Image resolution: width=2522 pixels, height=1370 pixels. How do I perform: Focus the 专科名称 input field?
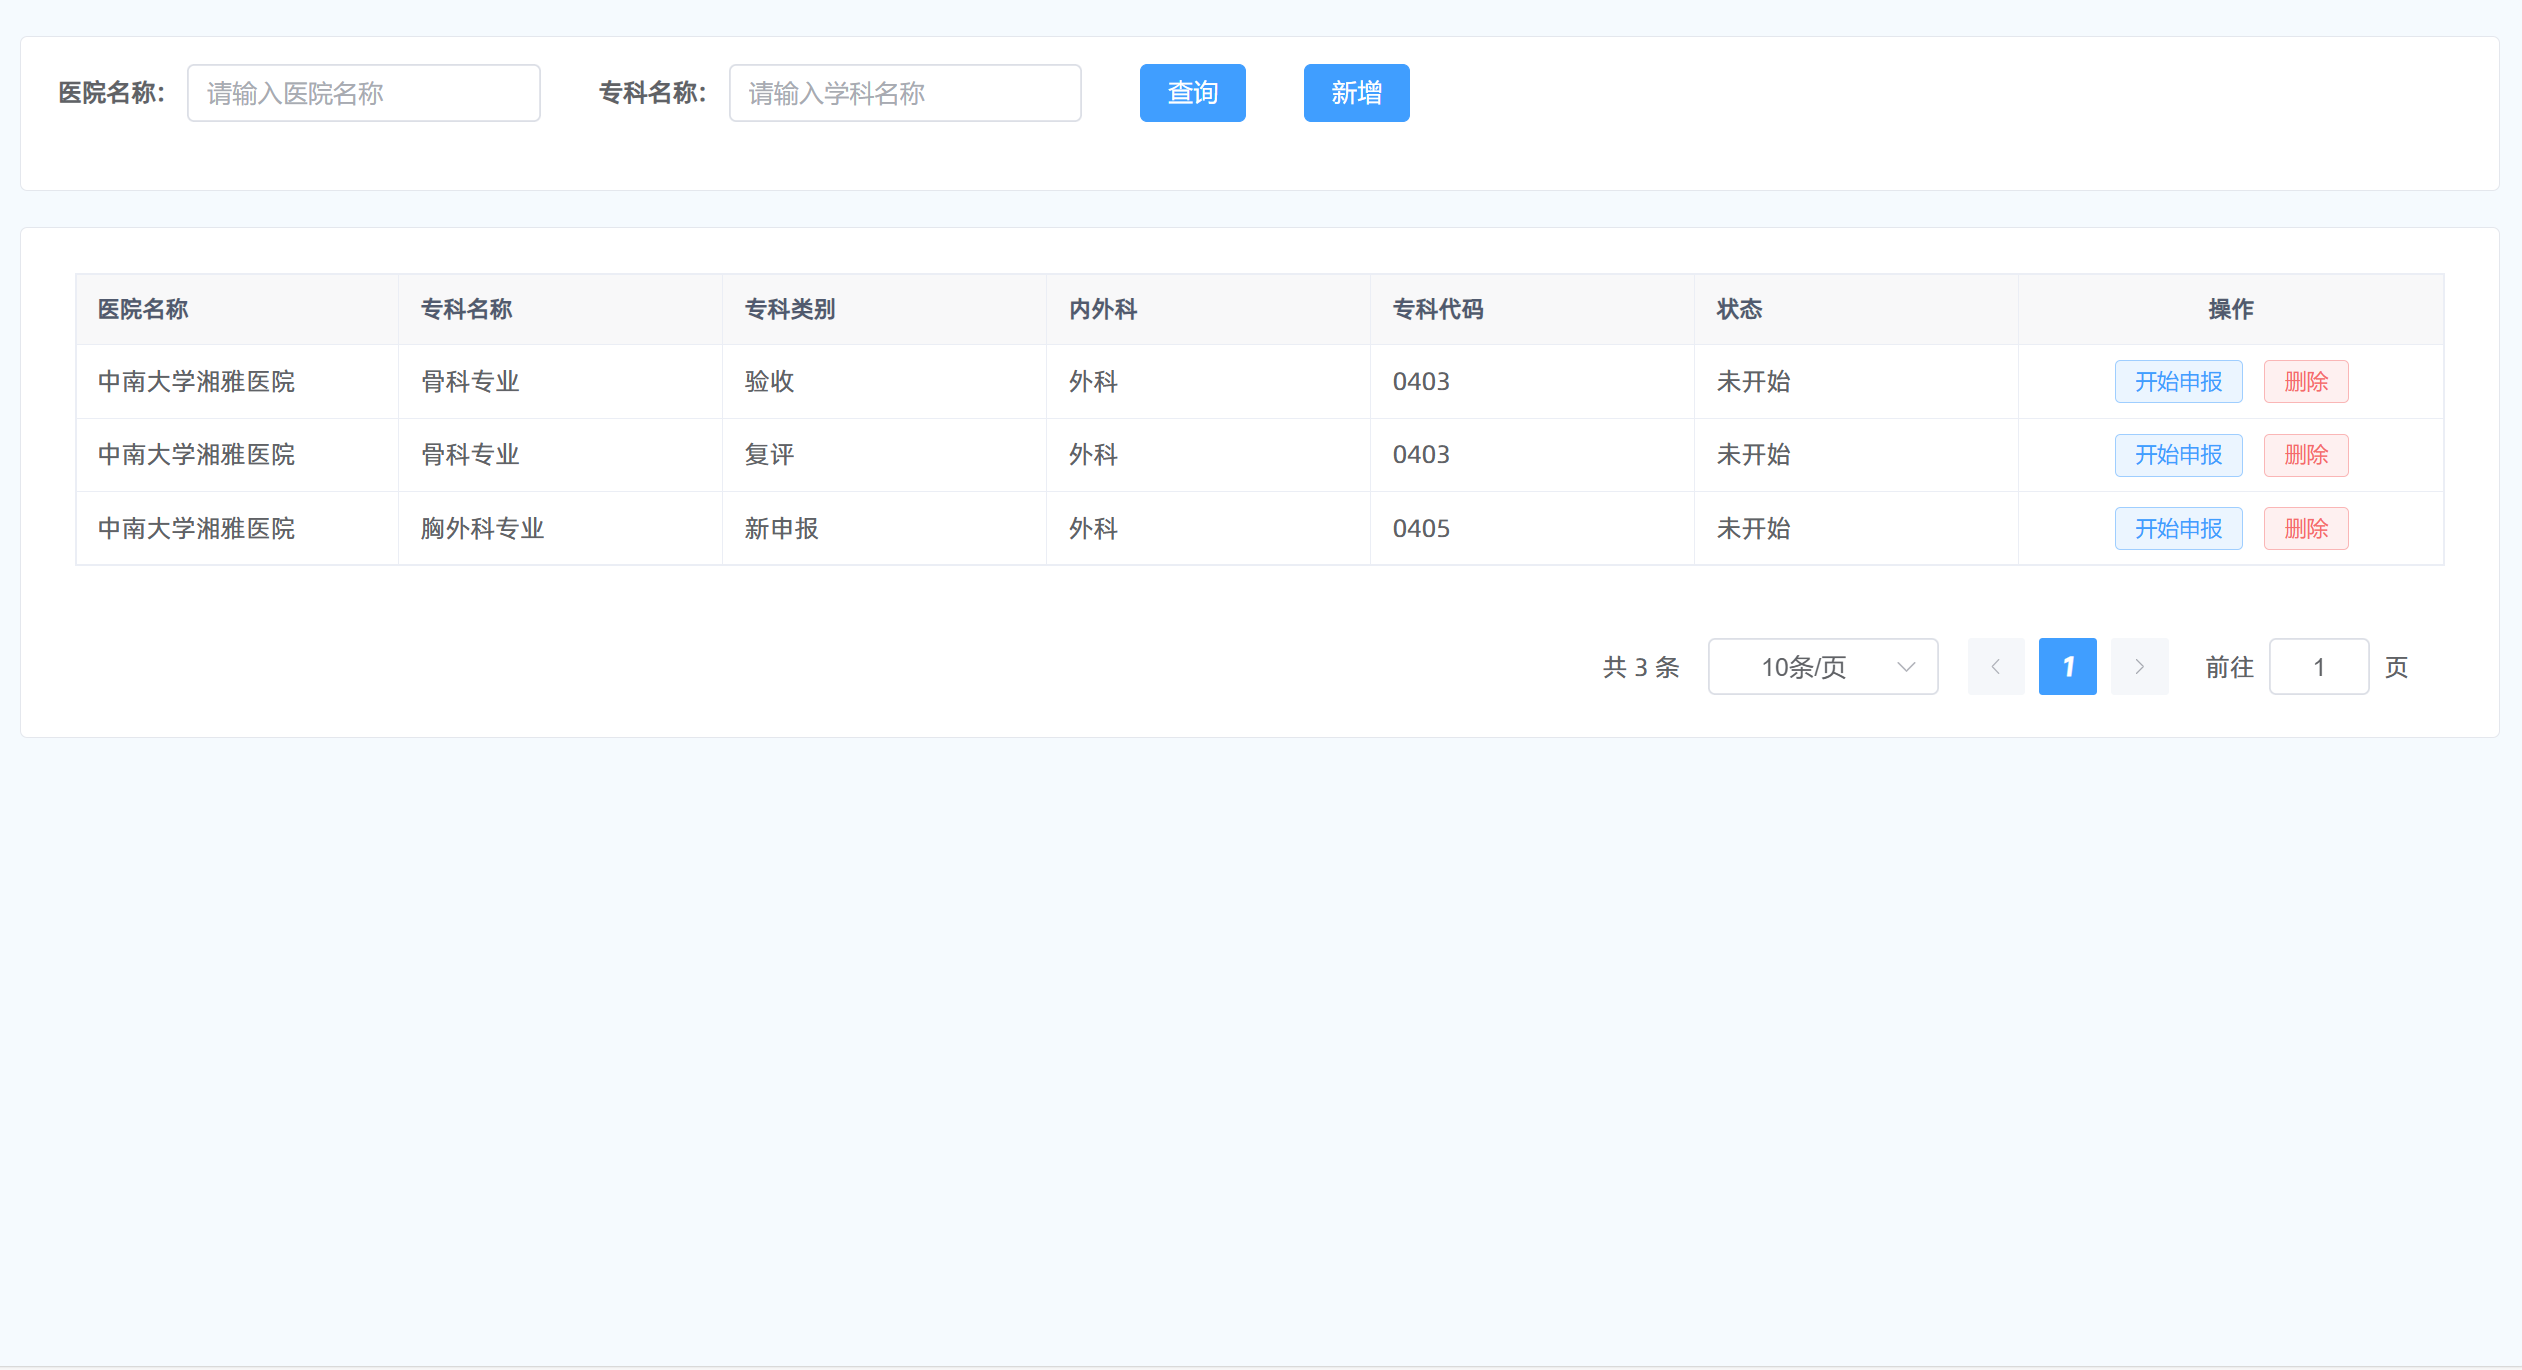(x=904, y=93)
